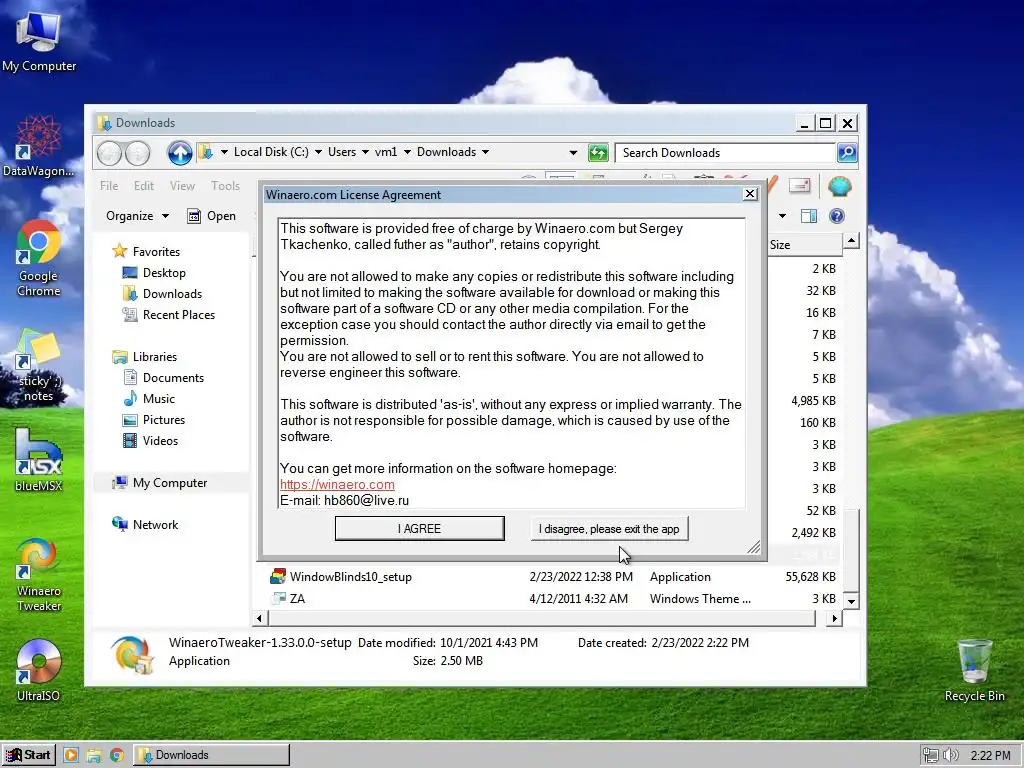Toggle the preview pane icon
The height and width of the screenshot is (768, 1024).
pyautogui.click(x=808, y=216)
